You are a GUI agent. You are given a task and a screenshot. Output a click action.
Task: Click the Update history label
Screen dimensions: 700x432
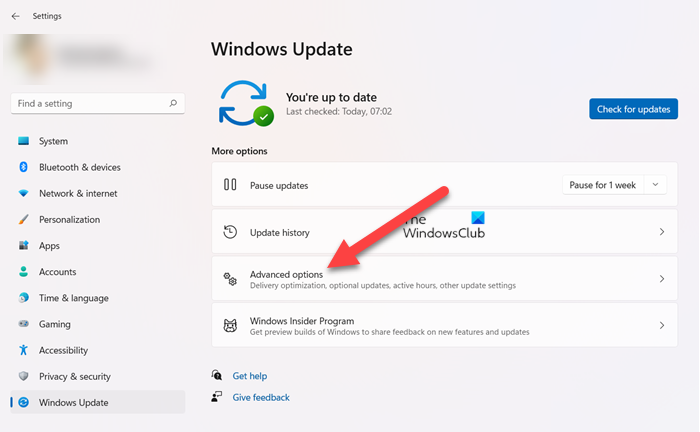pos(279,233)
